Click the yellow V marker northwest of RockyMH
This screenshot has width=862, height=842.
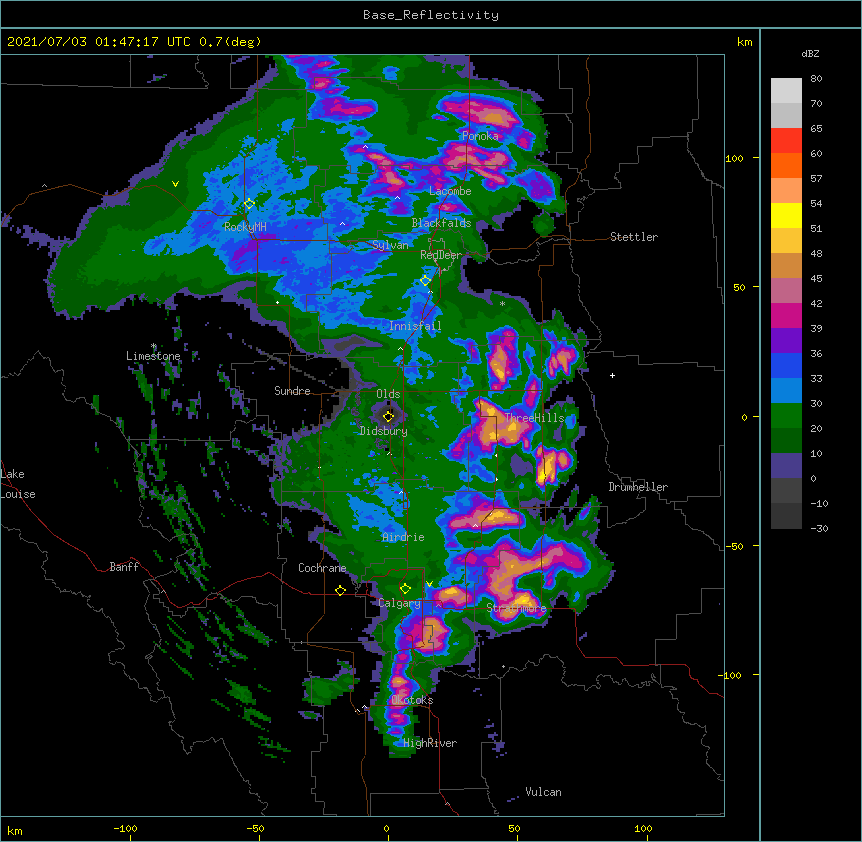pos(175,184)
